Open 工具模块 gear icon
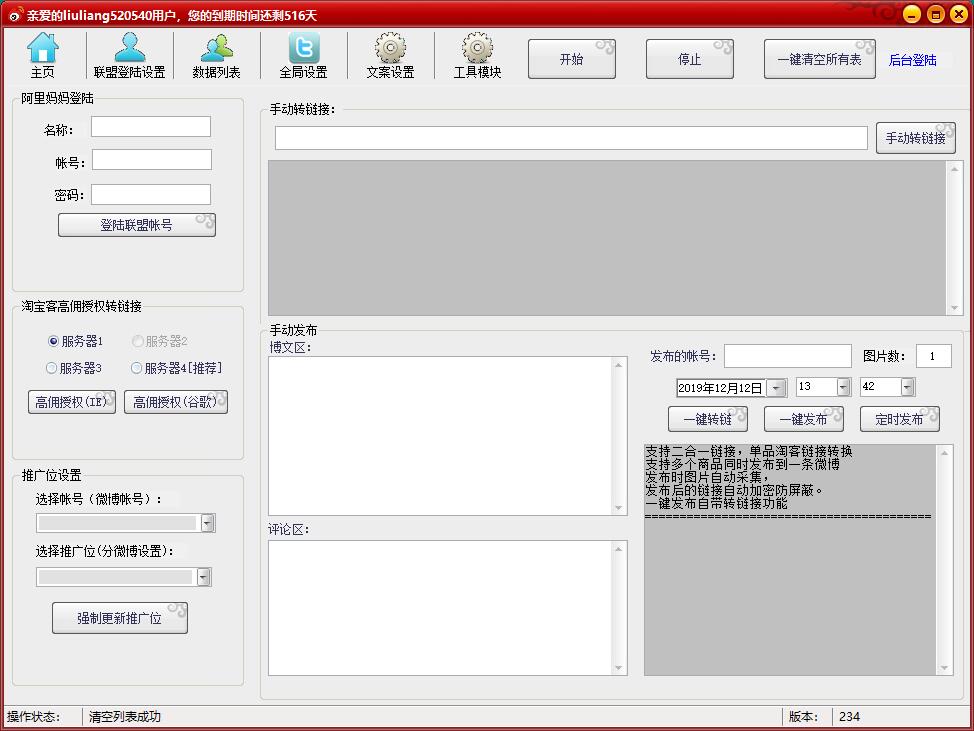Viewport: 974px width, 731px height. [x=477, y=55]
